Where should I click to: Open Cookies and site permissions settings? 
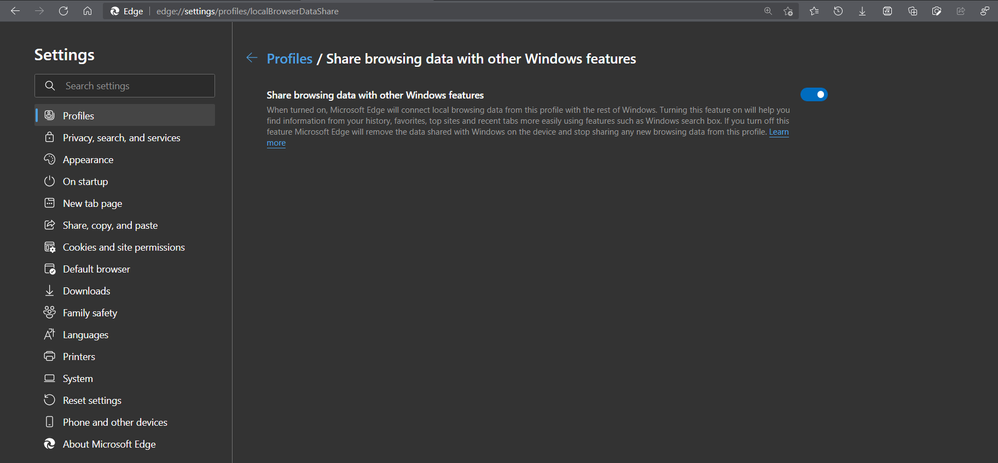[125, 247]
